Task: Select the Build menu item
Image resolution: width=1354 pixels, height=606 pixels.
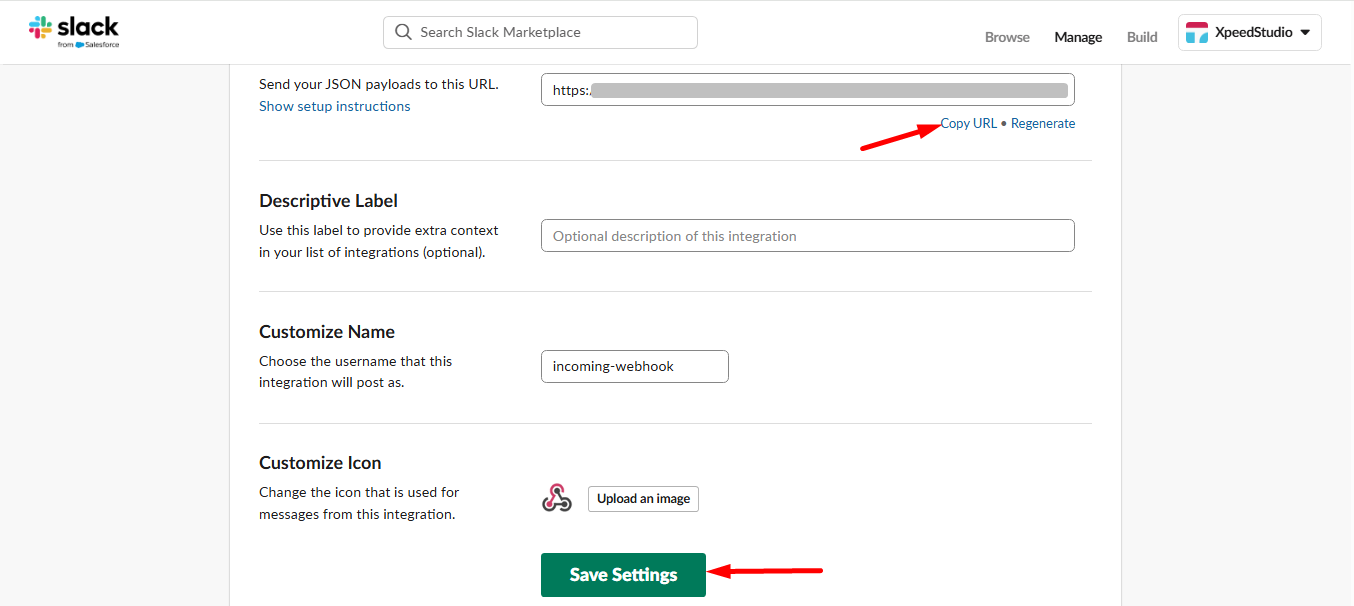Action: (x=1141, y=37)
